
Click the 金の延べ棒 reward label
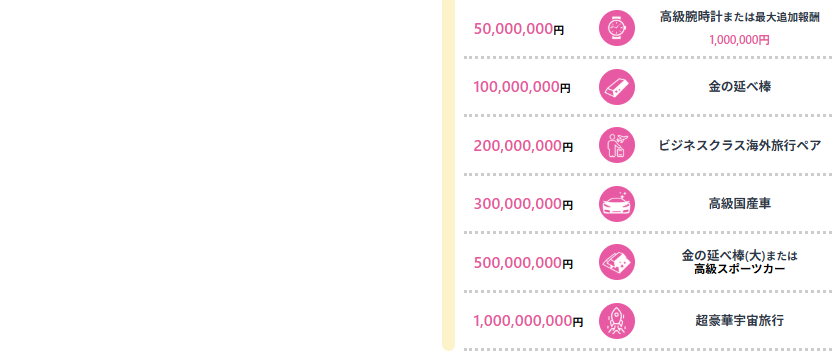point(739,87)
